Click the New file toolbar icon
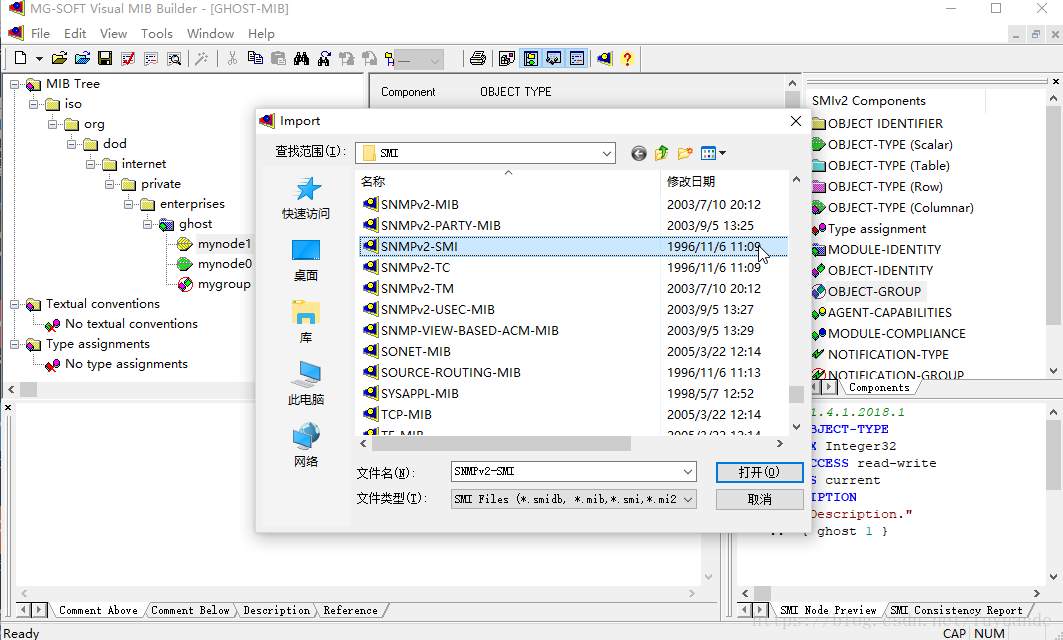 (x=20, y=58)
